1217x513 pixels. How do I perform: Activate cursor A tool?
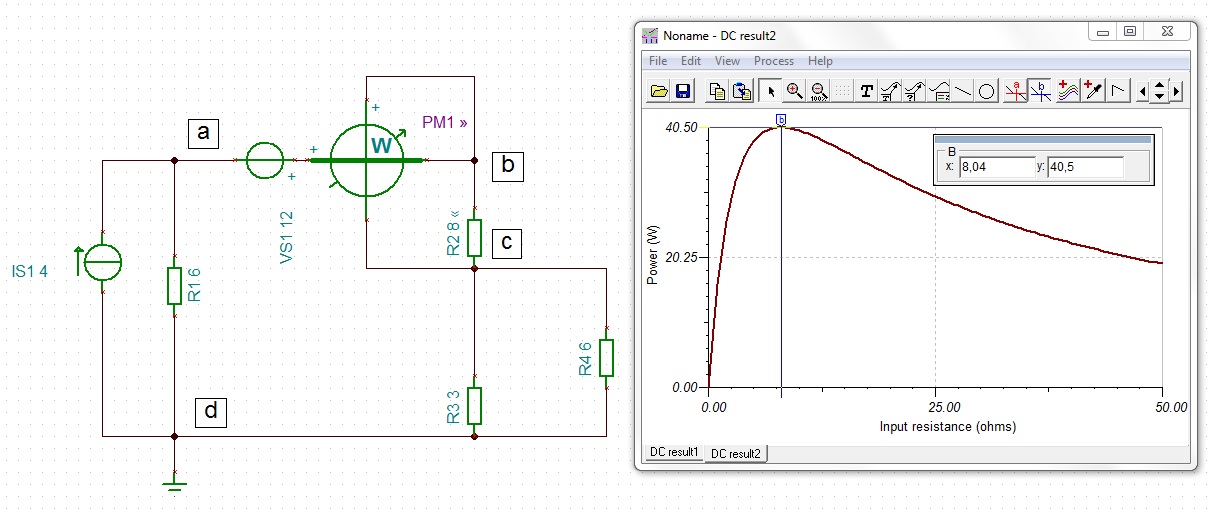coord(1016,91)
